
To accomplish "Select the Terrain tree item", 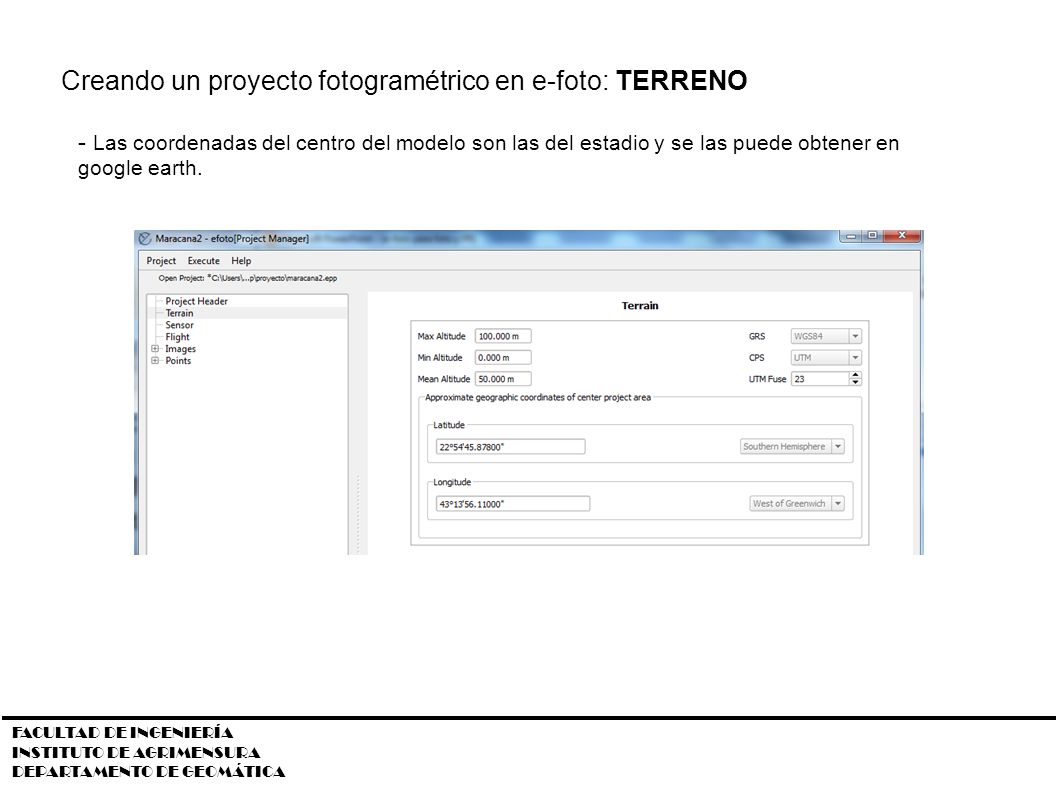I will point(179,313).
